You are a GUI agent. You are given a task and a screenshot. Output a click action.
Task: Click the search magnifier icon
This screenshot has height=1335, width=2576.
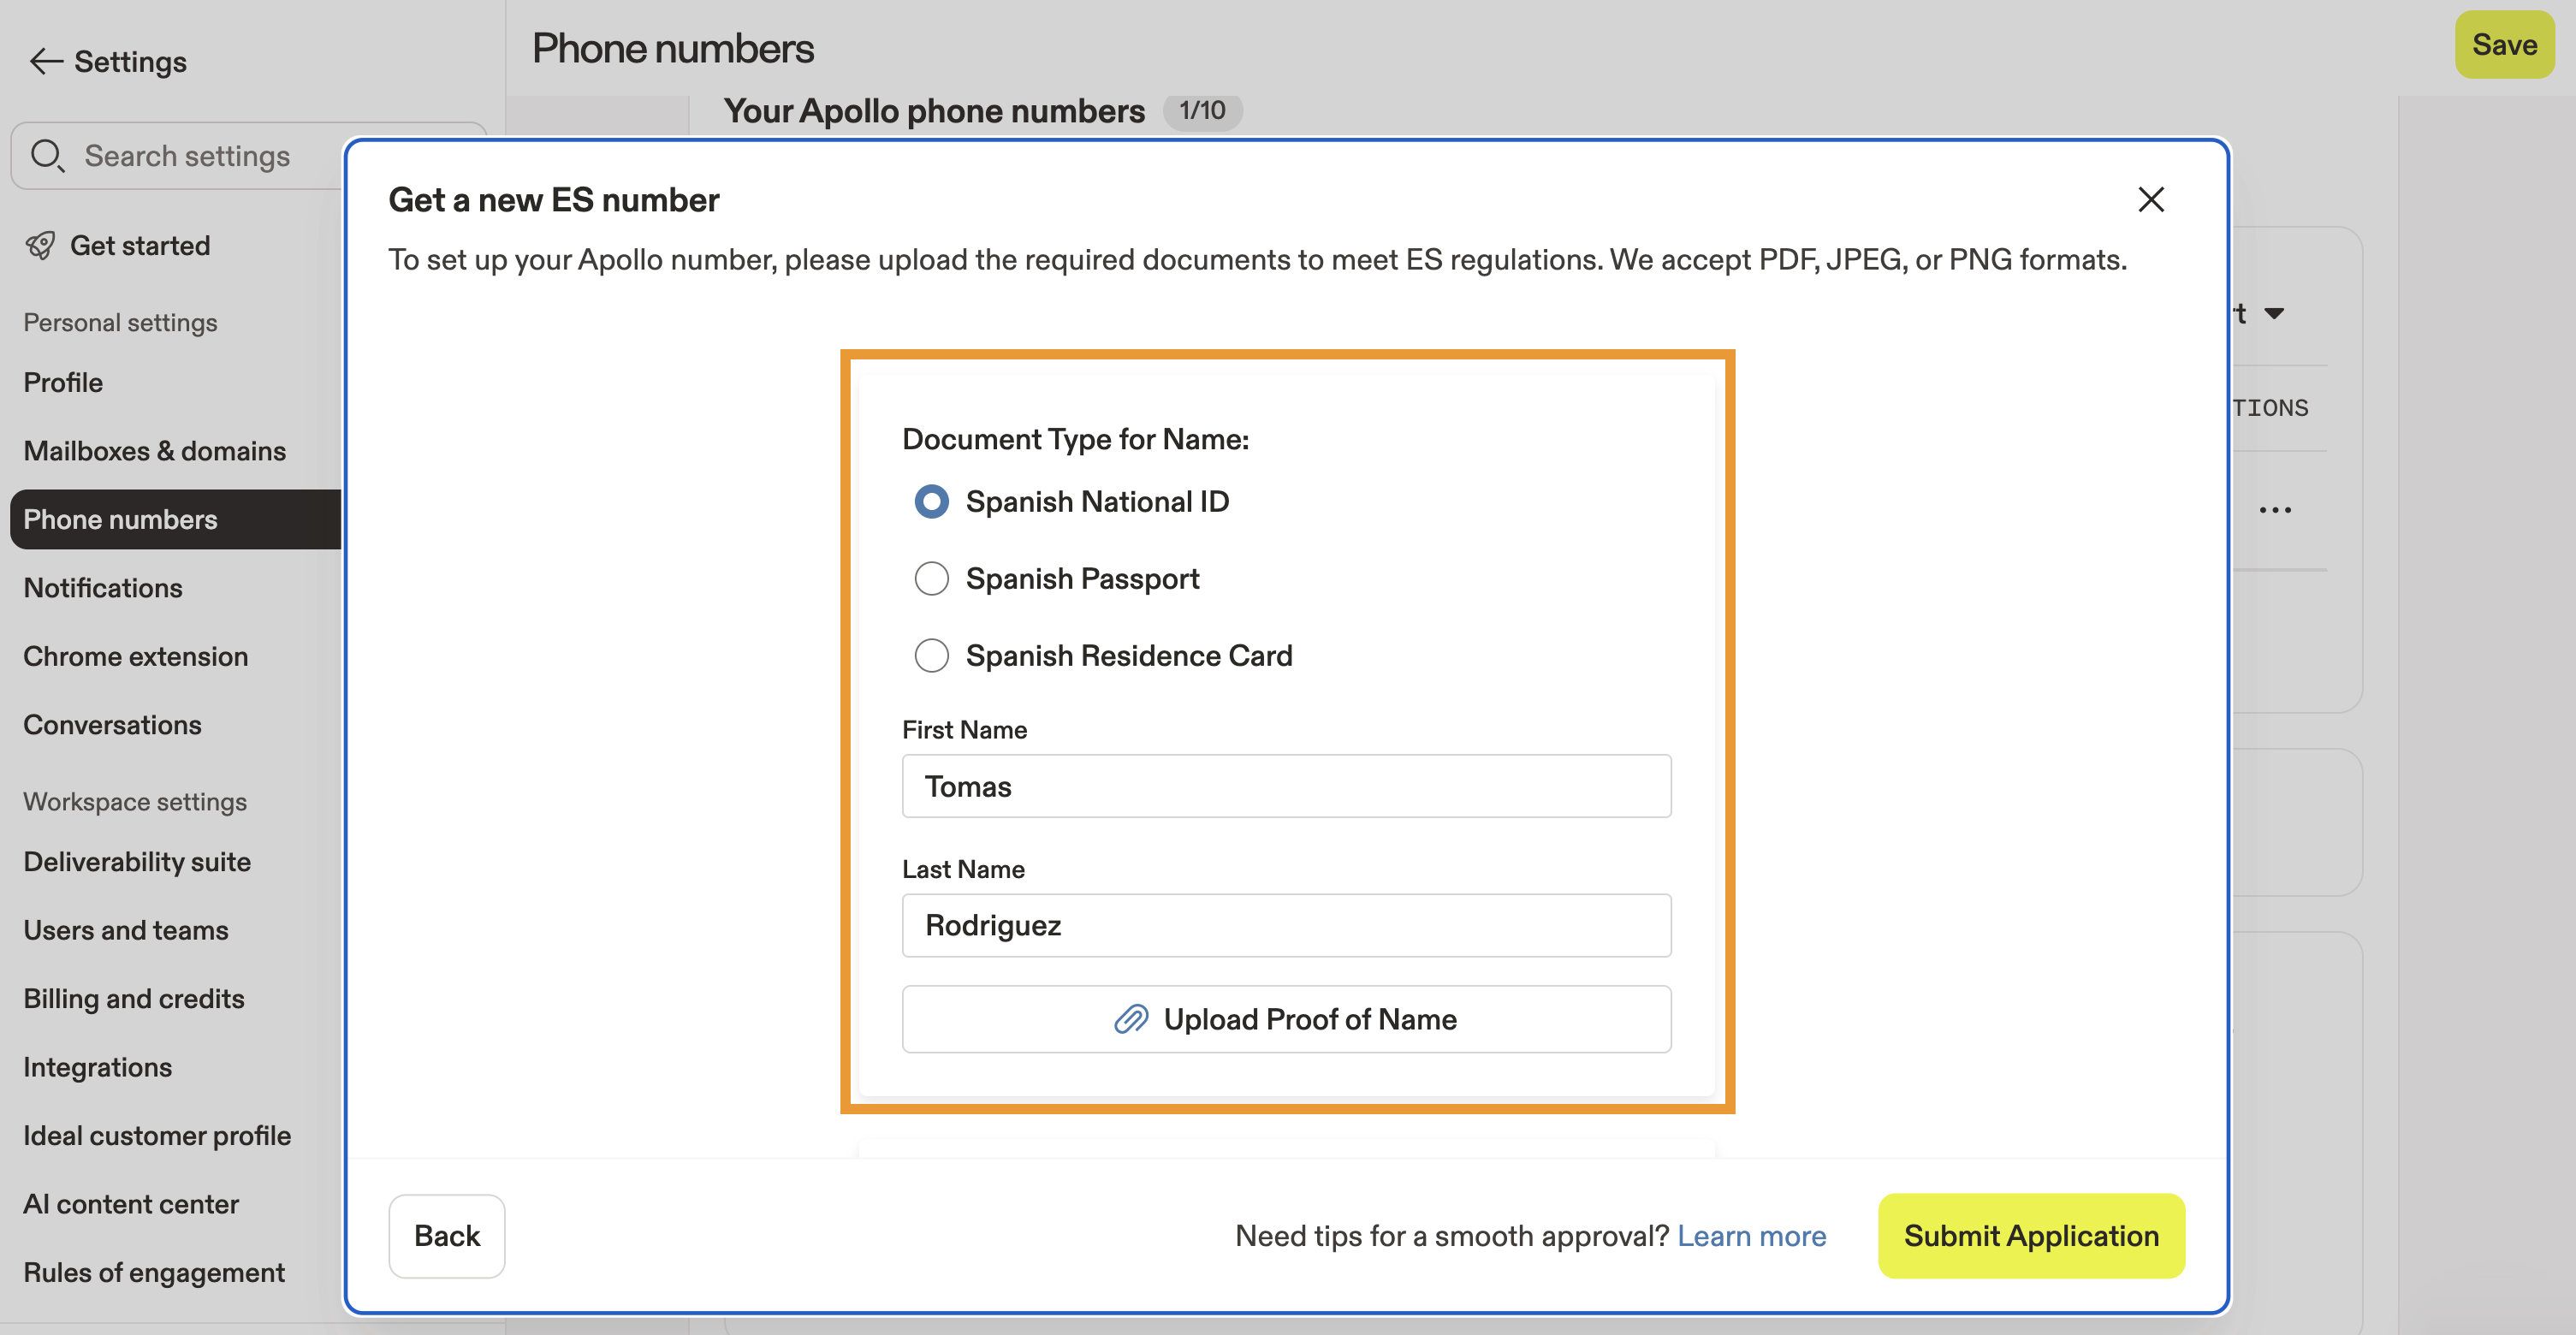(47, 156)
